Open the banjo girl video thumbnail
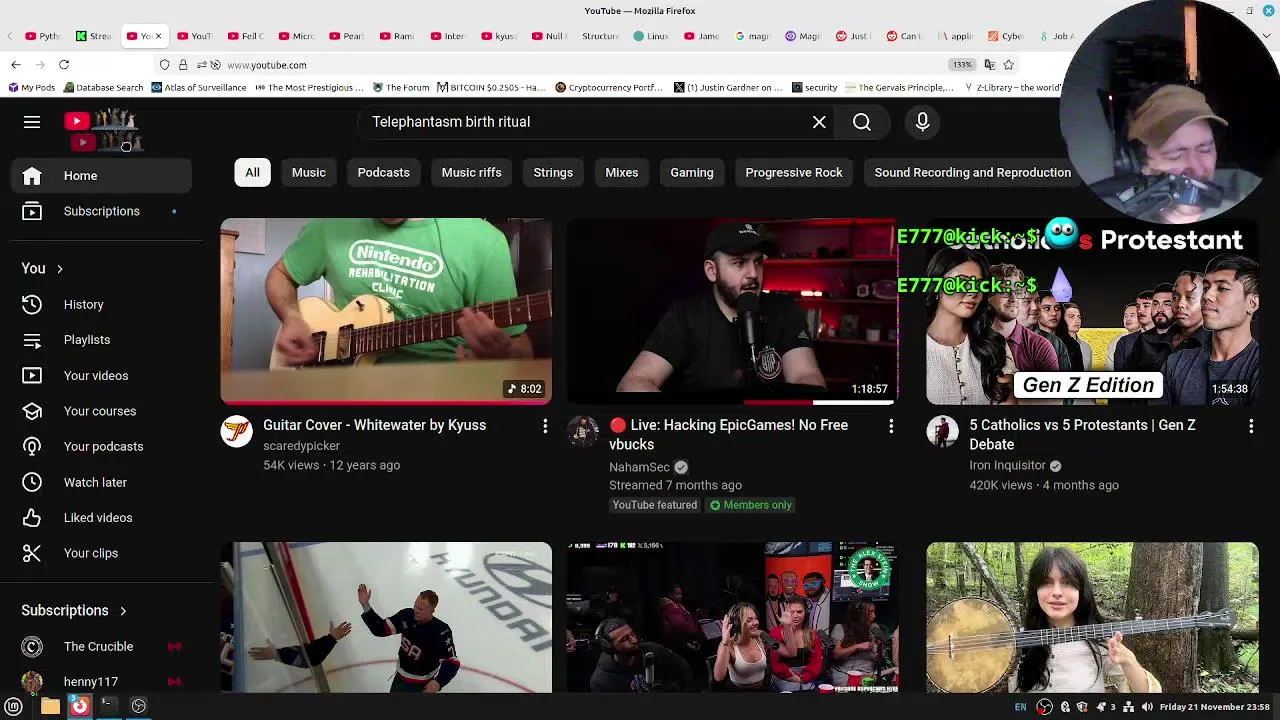This screenshot has width=1280, height=720. point(1092,617)
